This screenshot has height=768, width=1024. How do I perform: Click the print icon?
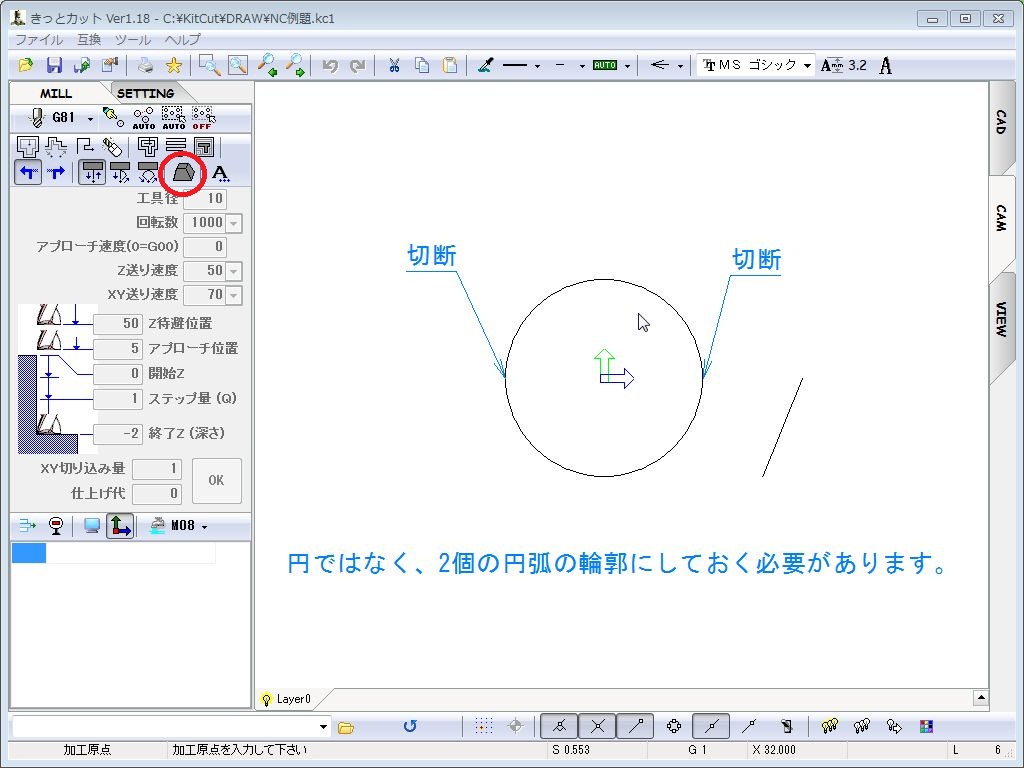(x=146, y=65)
